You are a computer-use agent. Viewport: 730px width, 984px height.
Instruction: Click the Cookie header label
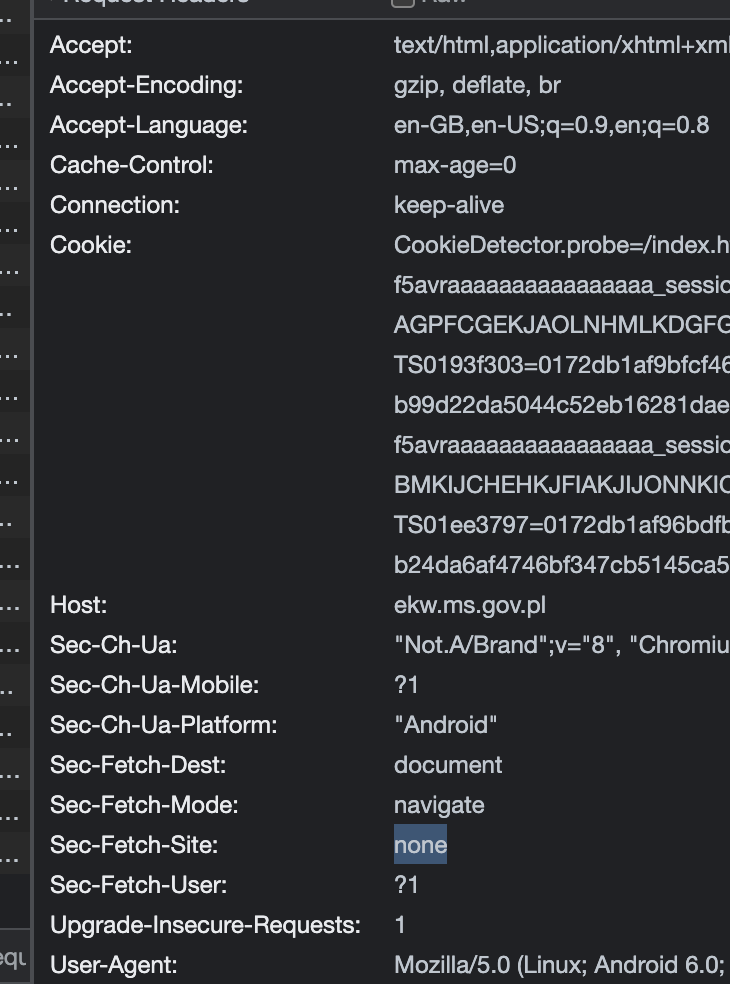click(91, 245)
